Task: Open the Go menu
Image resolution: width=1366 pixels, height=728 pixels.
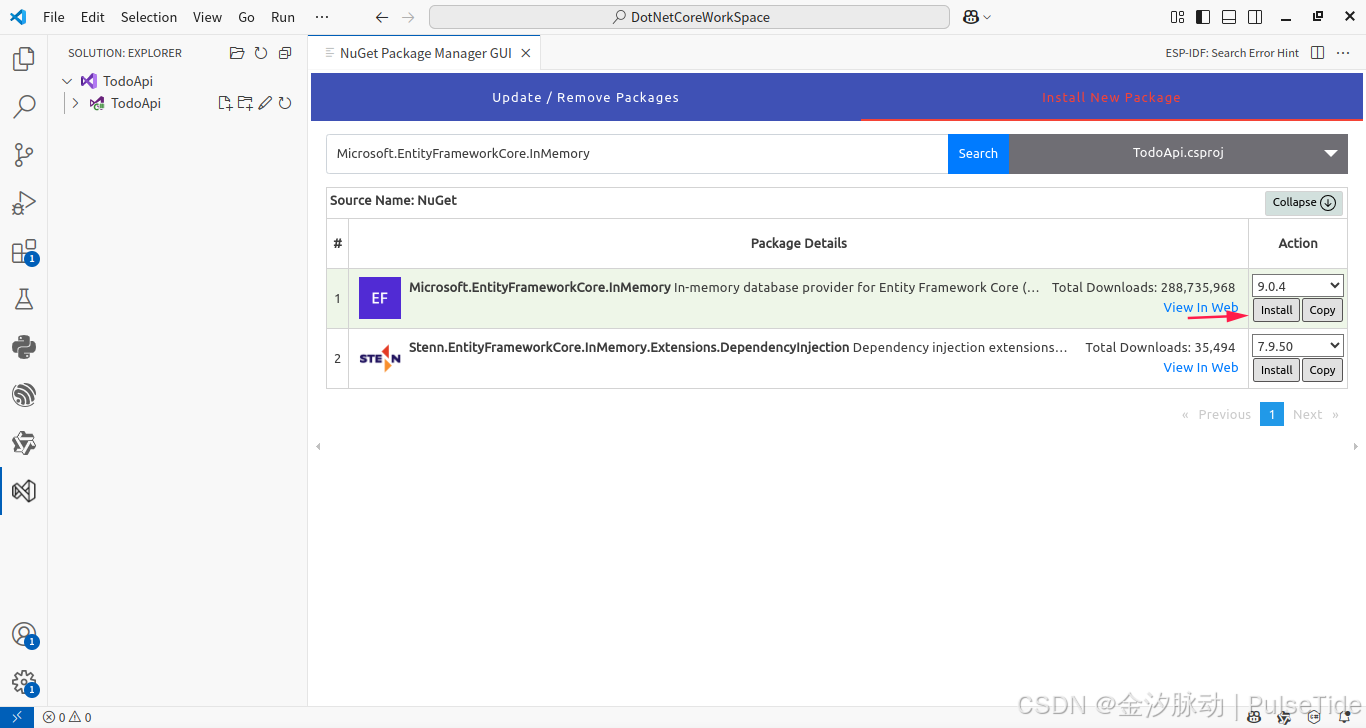Action: 247,17
